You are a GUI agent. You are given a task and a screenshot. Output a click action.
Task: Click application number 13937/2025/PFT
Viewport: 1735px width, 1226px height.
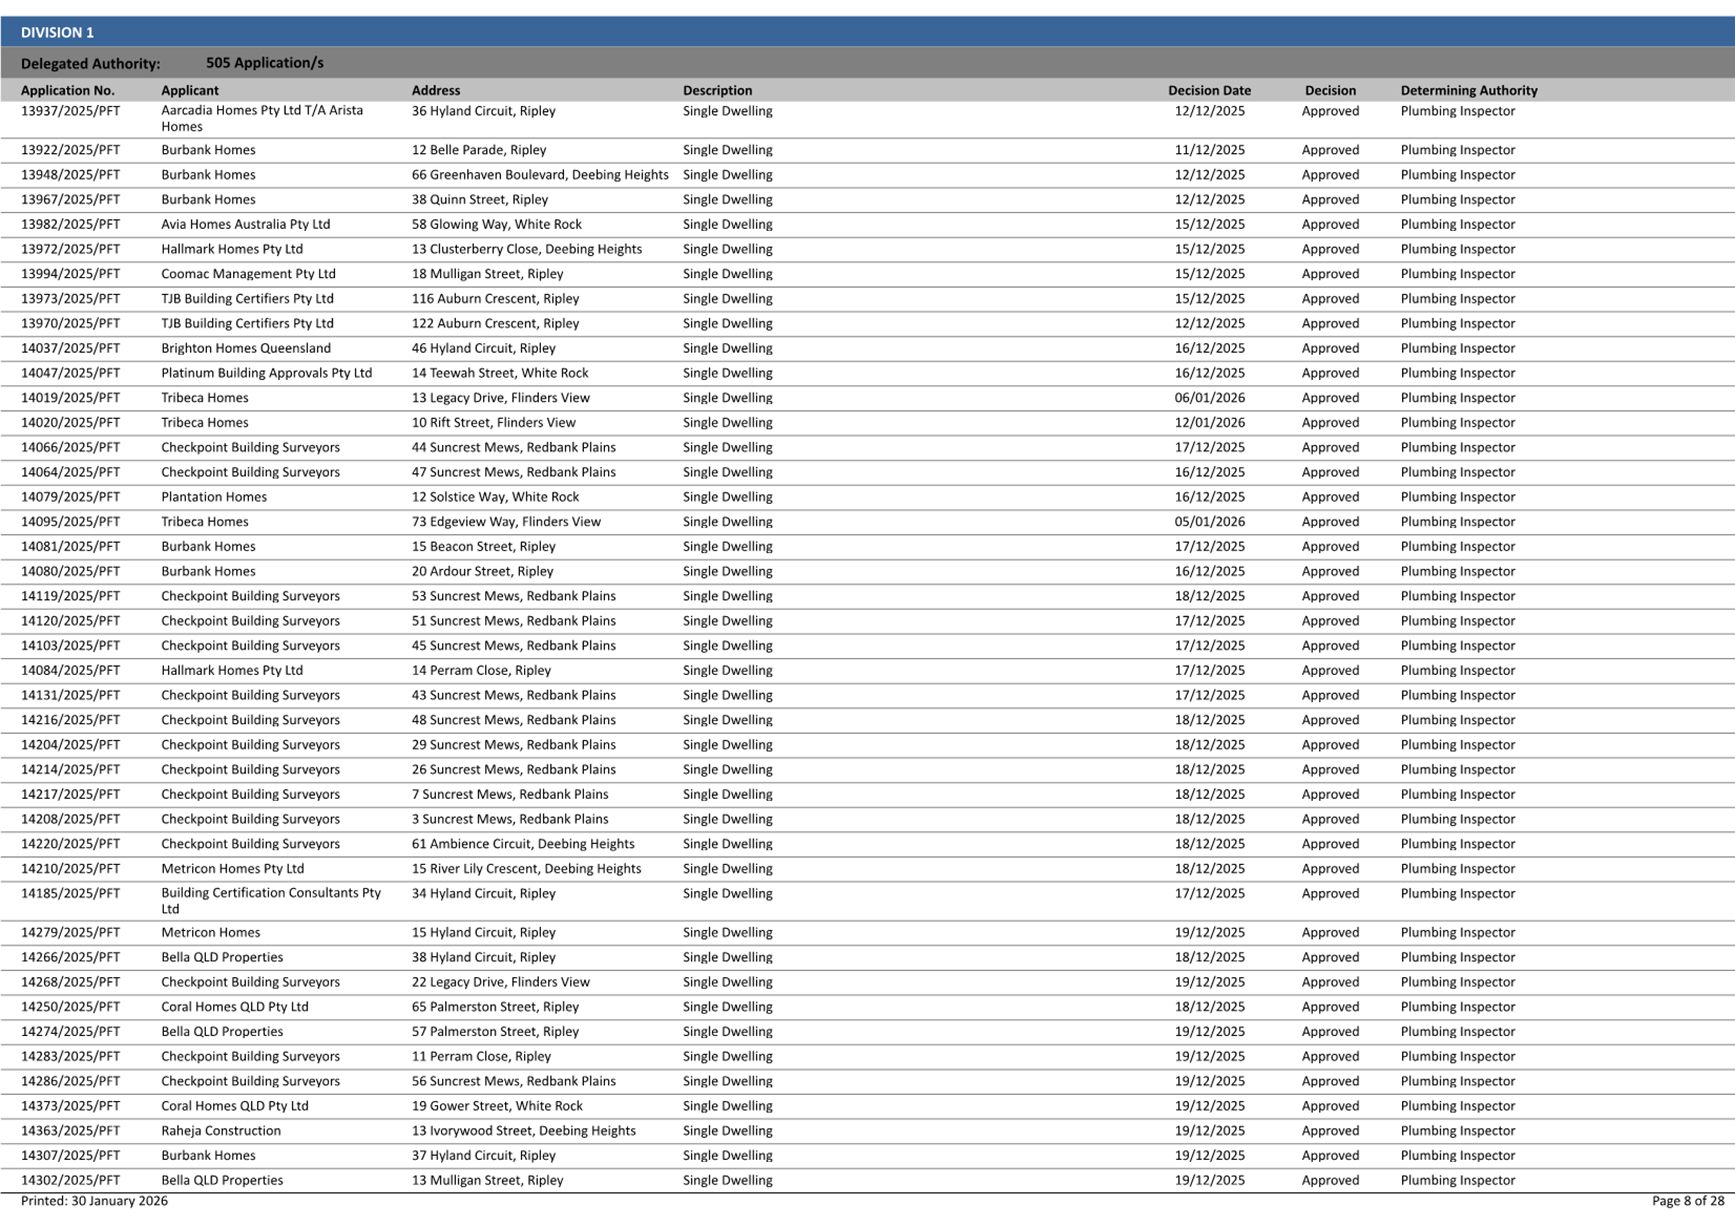70,111
